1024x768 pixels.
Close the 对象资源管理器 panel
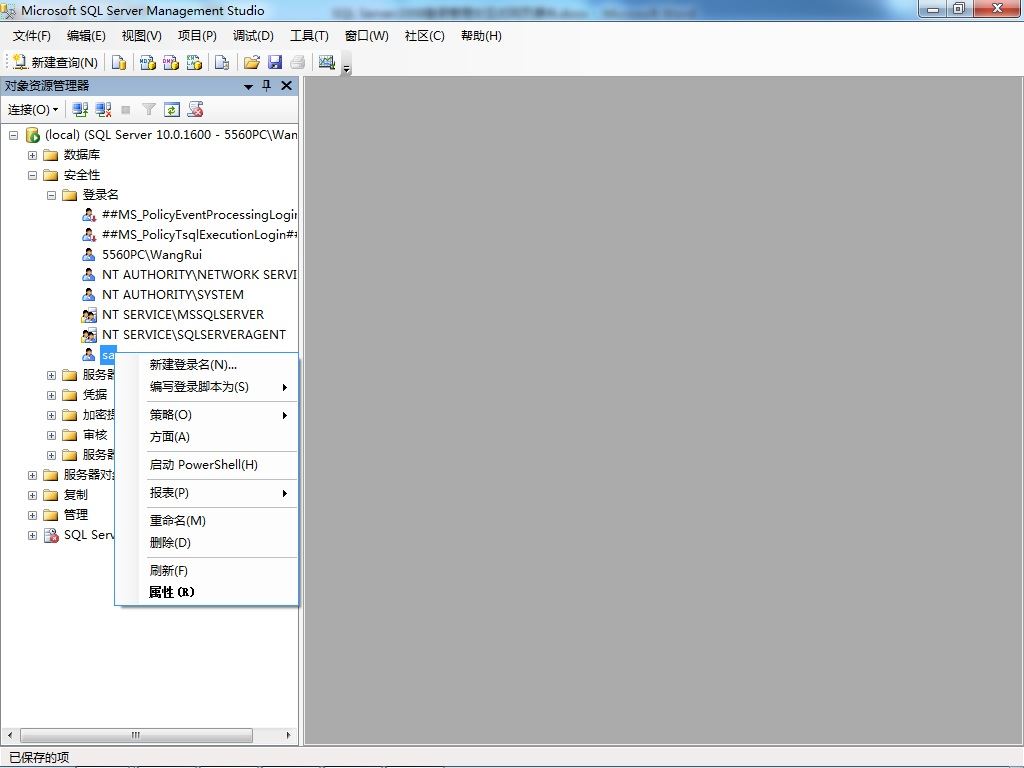pyautogui.click(x=286, y=86)
